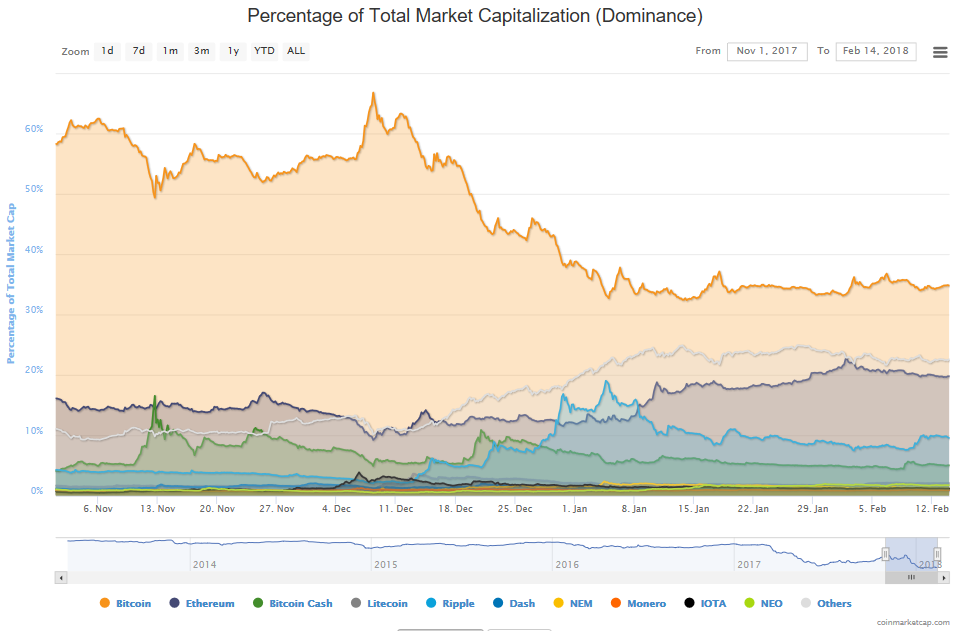973x631 pixels.
Task: Click the navigator's right range handle
Action: 937,554
